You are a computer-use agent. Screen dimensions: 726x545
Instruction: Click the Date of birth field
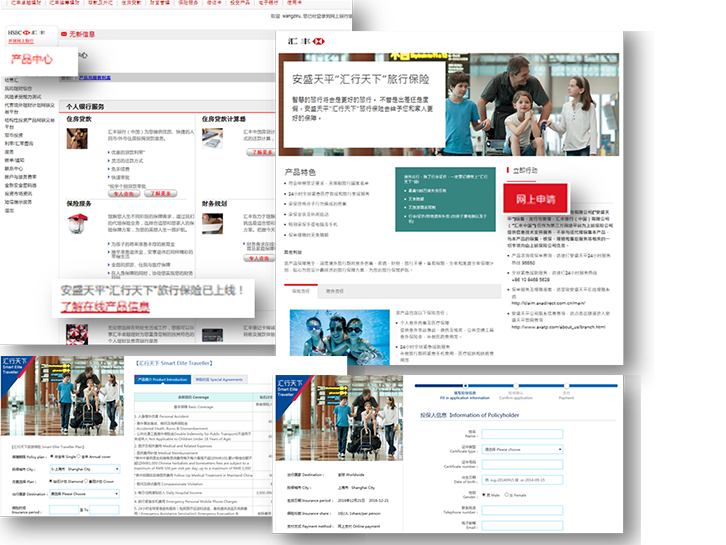(522, 480)
